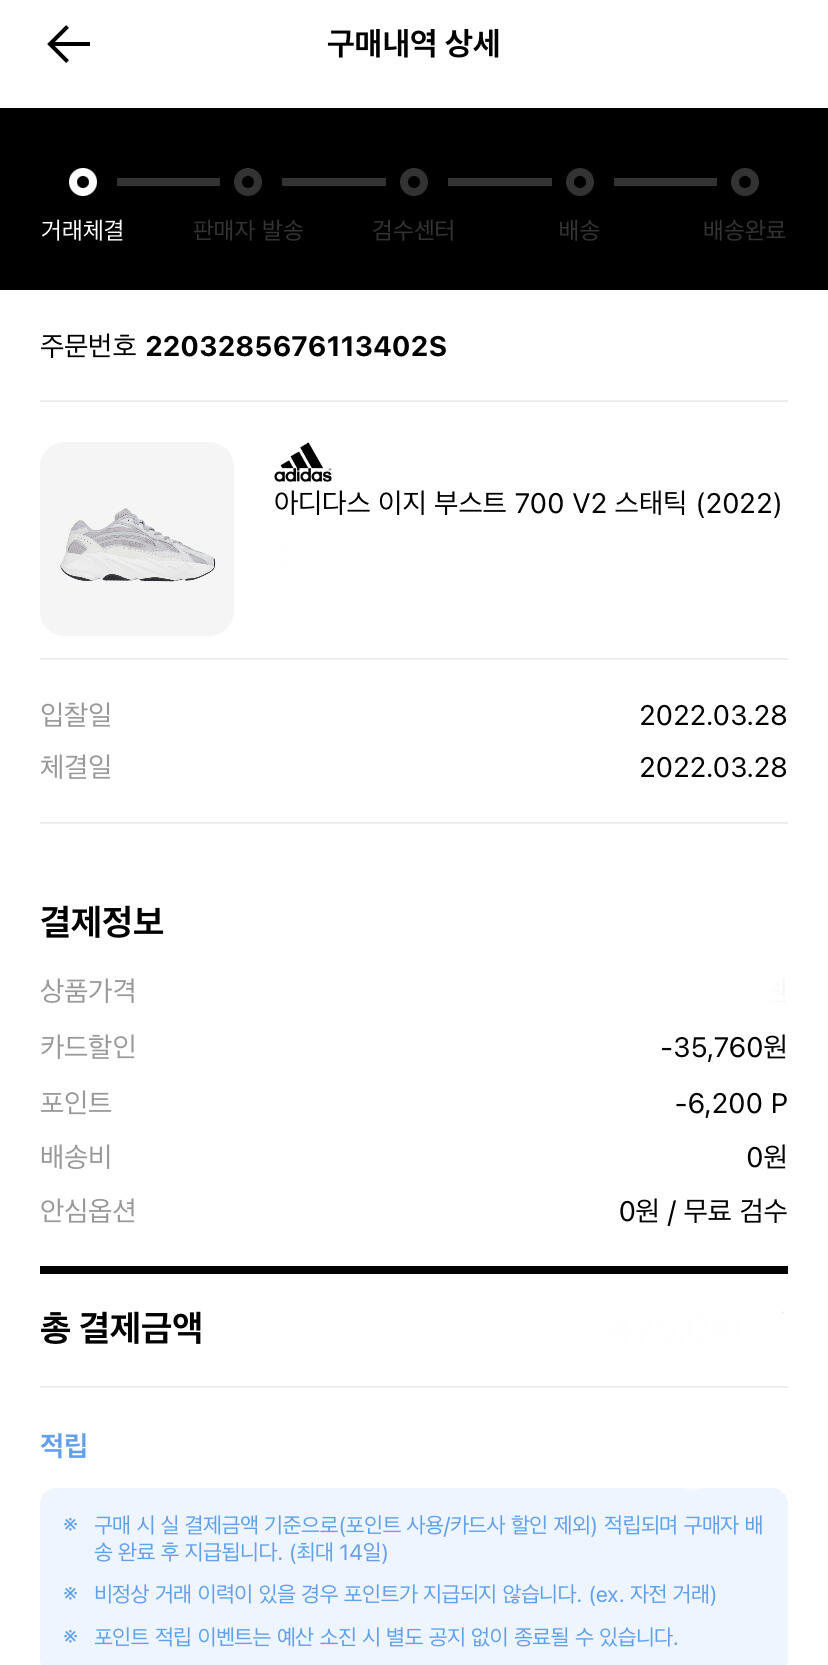Screen dimensions: 828x1665
Task: Tap the 구매내역 상세 page title
Action: (414, 44)
